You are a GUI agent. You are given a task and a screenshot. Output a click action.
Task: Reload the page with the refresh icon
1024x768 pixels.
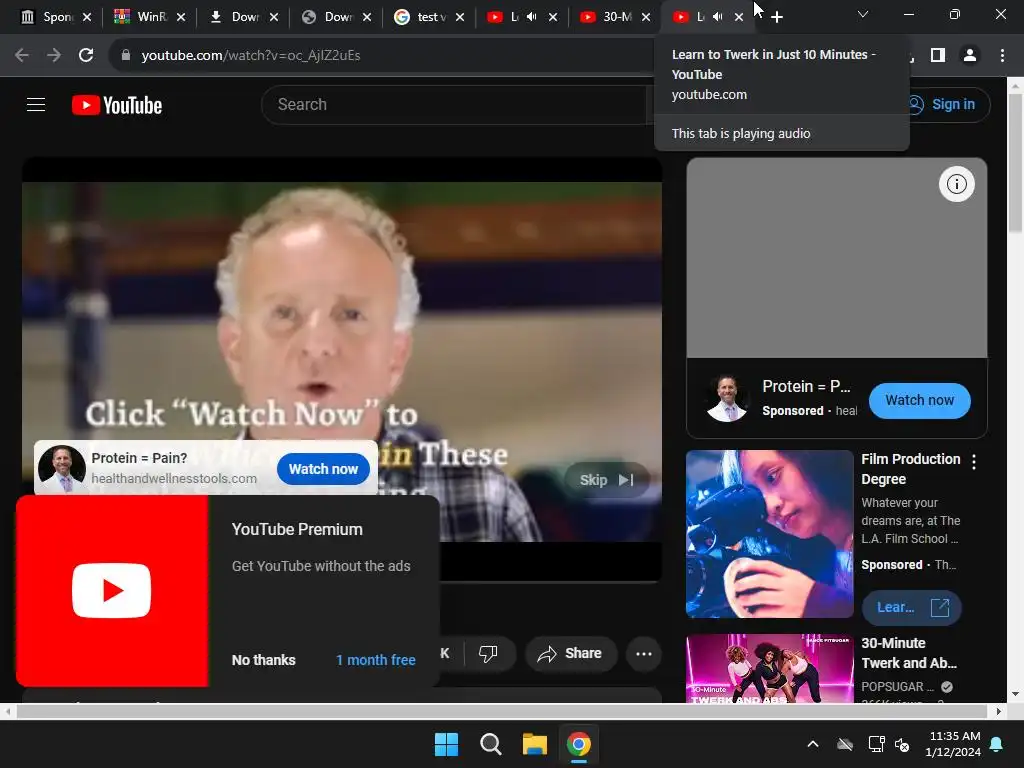click(86, 55)
